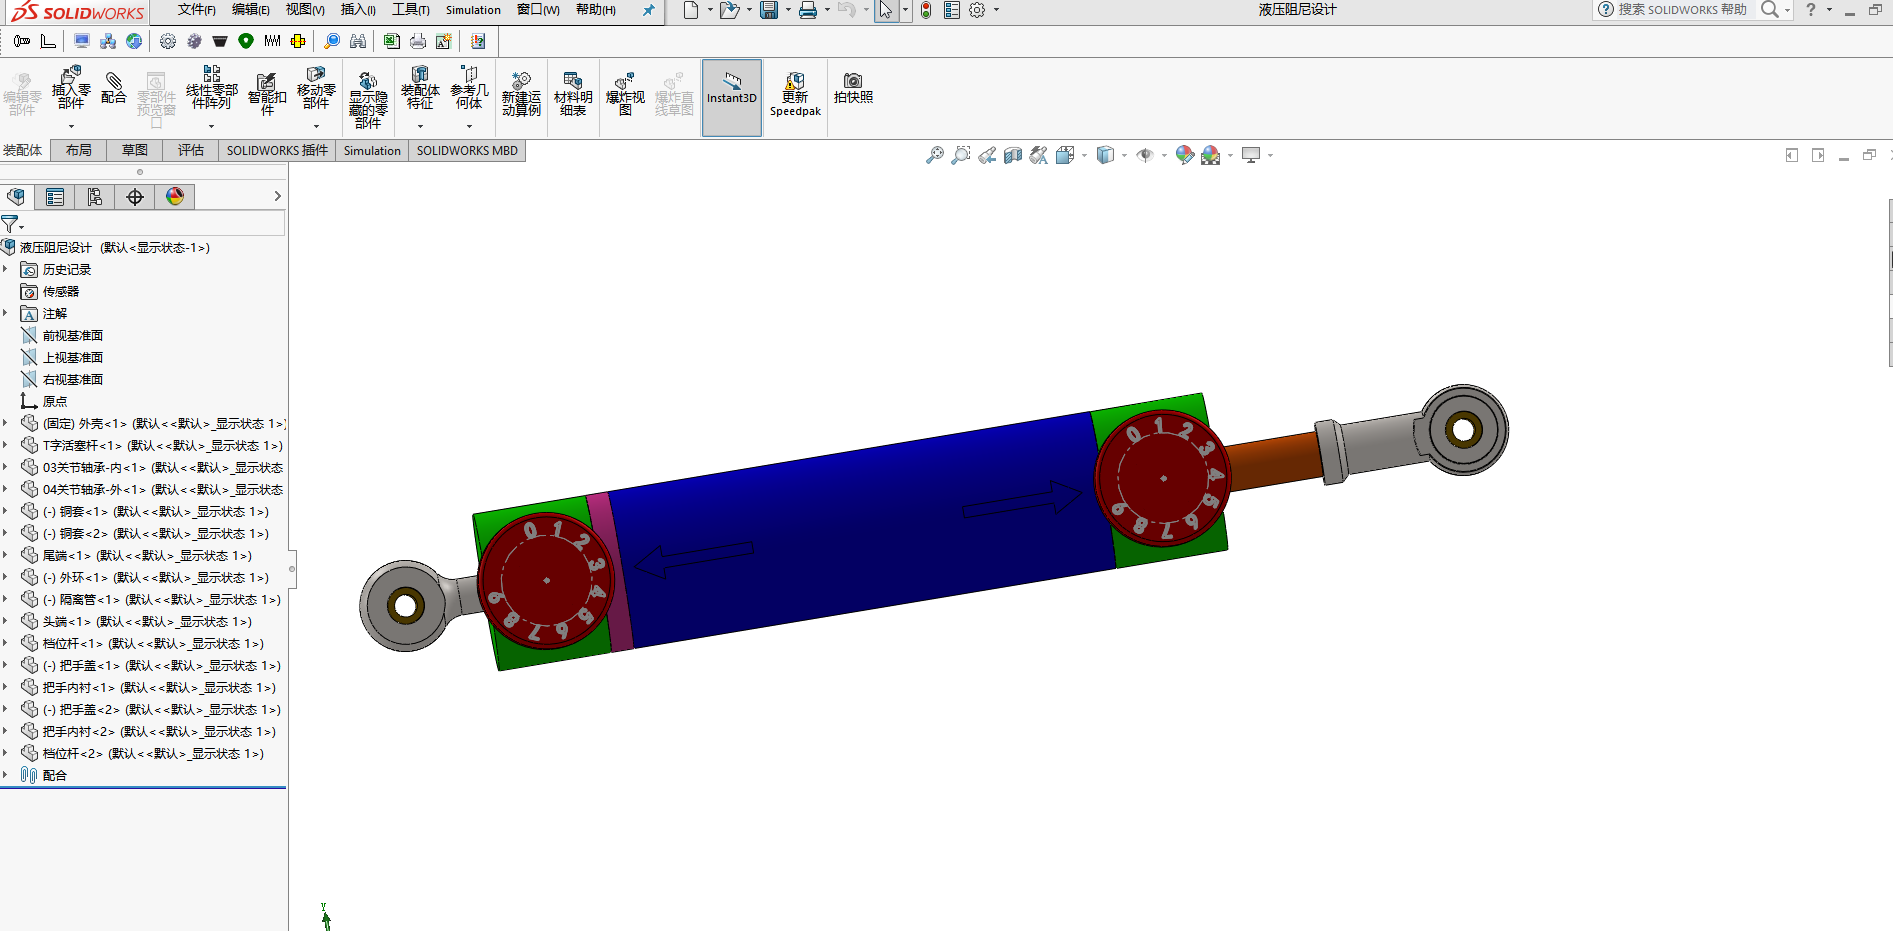Click the Zoom to Fit magnifier icon

[x=935, y=155]
